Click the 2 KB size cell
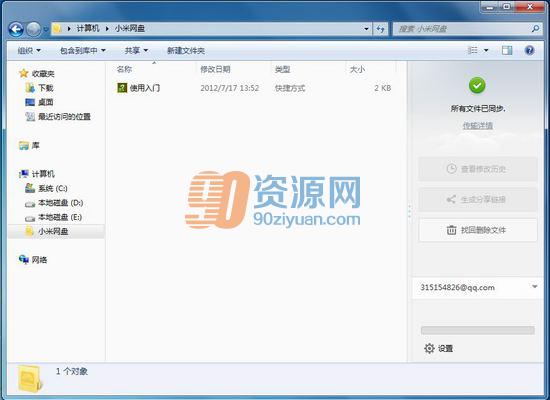This screenshot has height=400, width=550. (x=382, y=88)
